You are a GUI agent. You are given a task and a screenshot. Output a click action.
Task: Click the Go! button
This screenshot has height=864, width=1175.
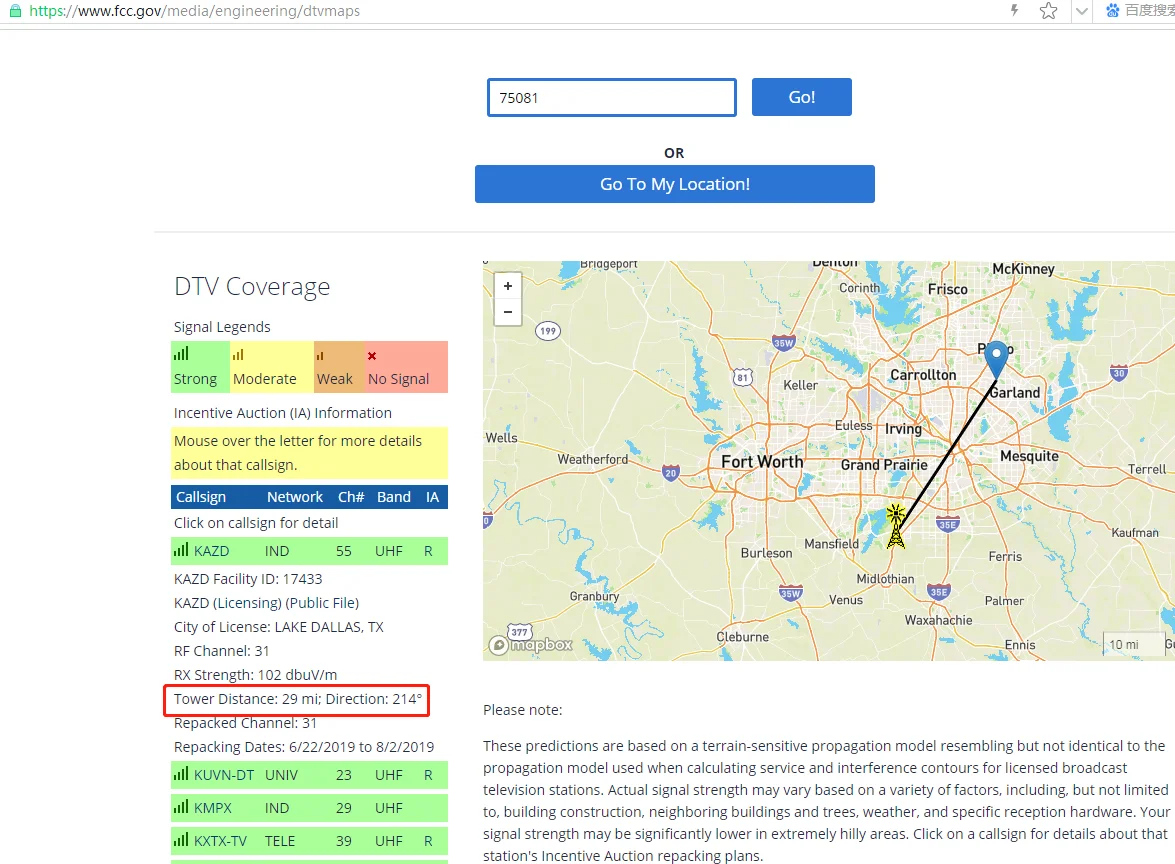tap(802, 97)
